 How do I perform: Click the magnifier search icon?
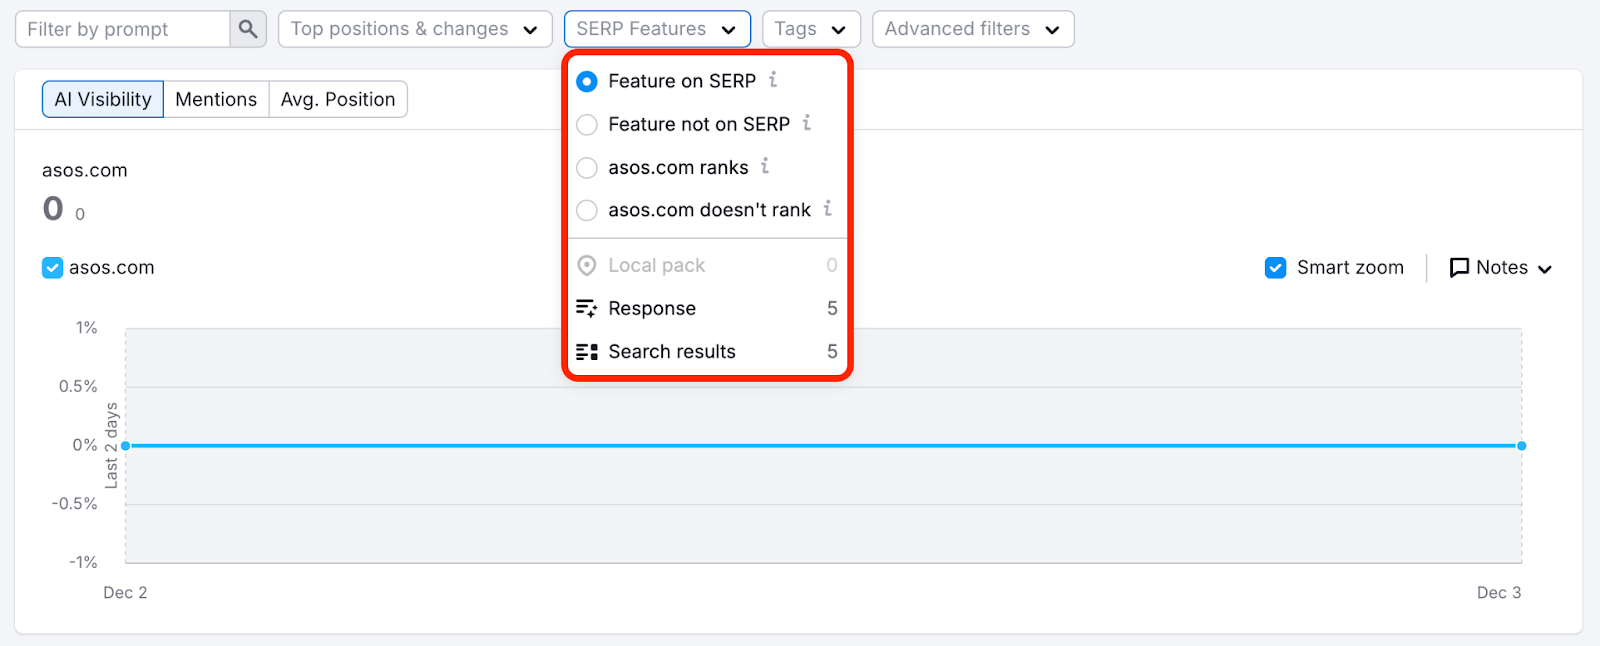pyautogui.click(x=248, y=29)
